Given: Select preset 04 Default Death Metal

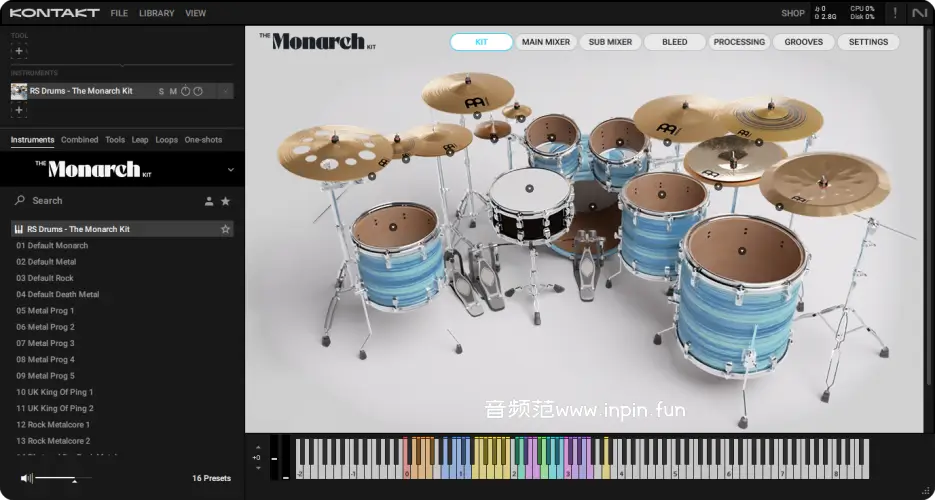Looking at the screenshot, I should (58, 294).
